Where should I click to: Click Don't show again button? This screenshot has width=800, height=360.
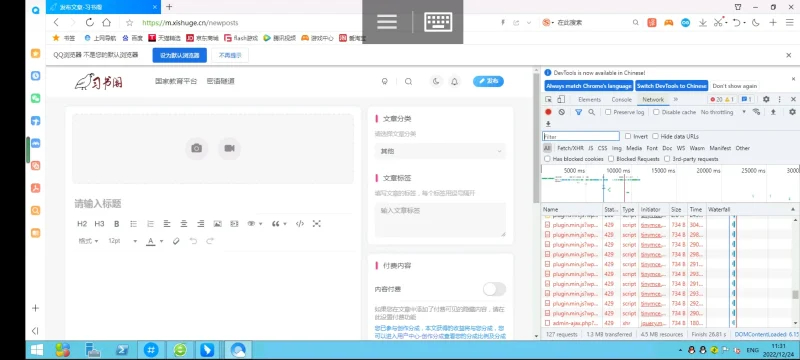pos(735,86)
